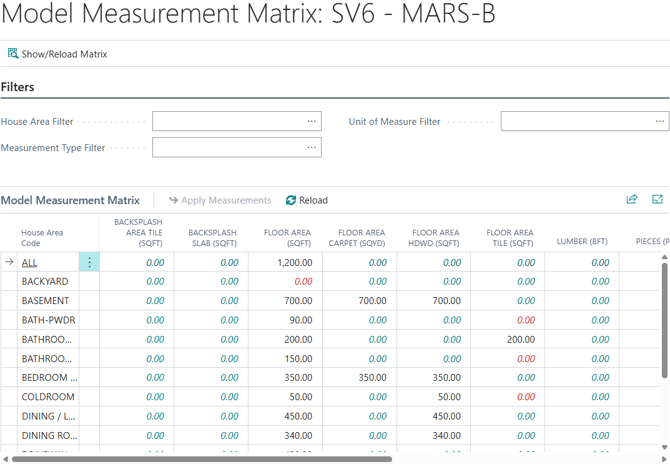670x467 pixels.
Task: Click the Reload refresh icon
Action: [x=291, y=200]
